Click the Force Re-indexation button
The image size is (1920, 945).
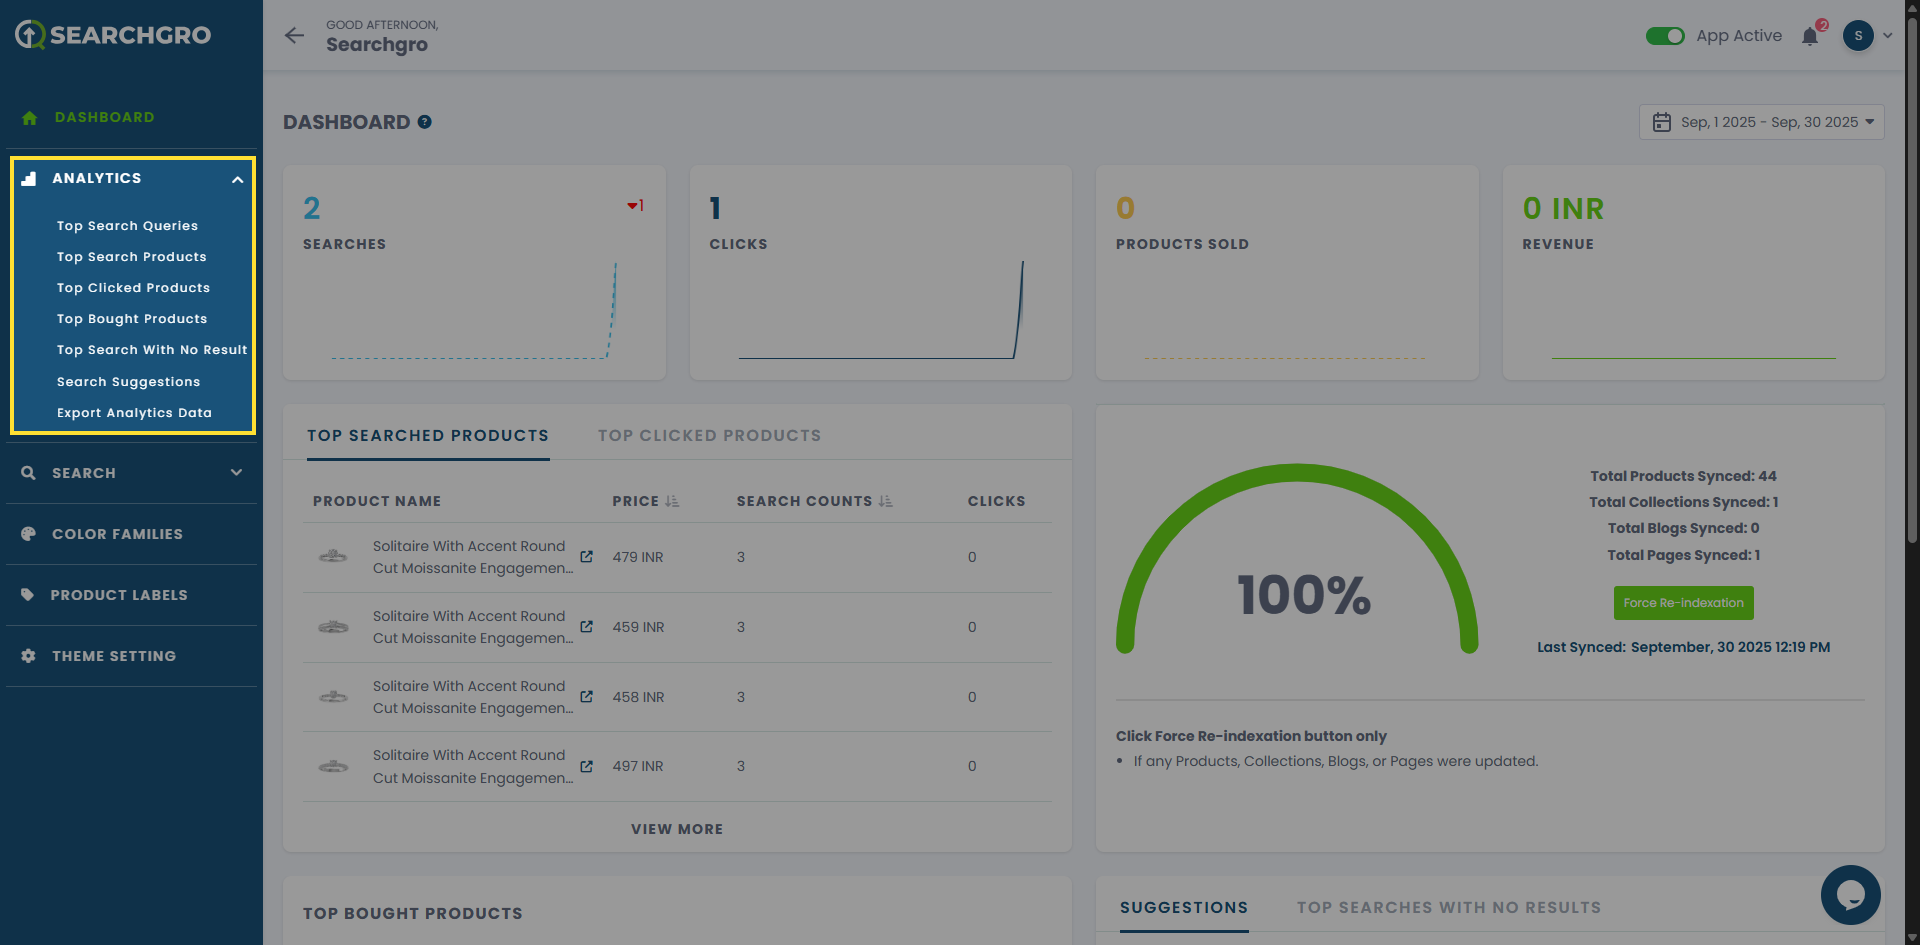[x=1683, y=603]
